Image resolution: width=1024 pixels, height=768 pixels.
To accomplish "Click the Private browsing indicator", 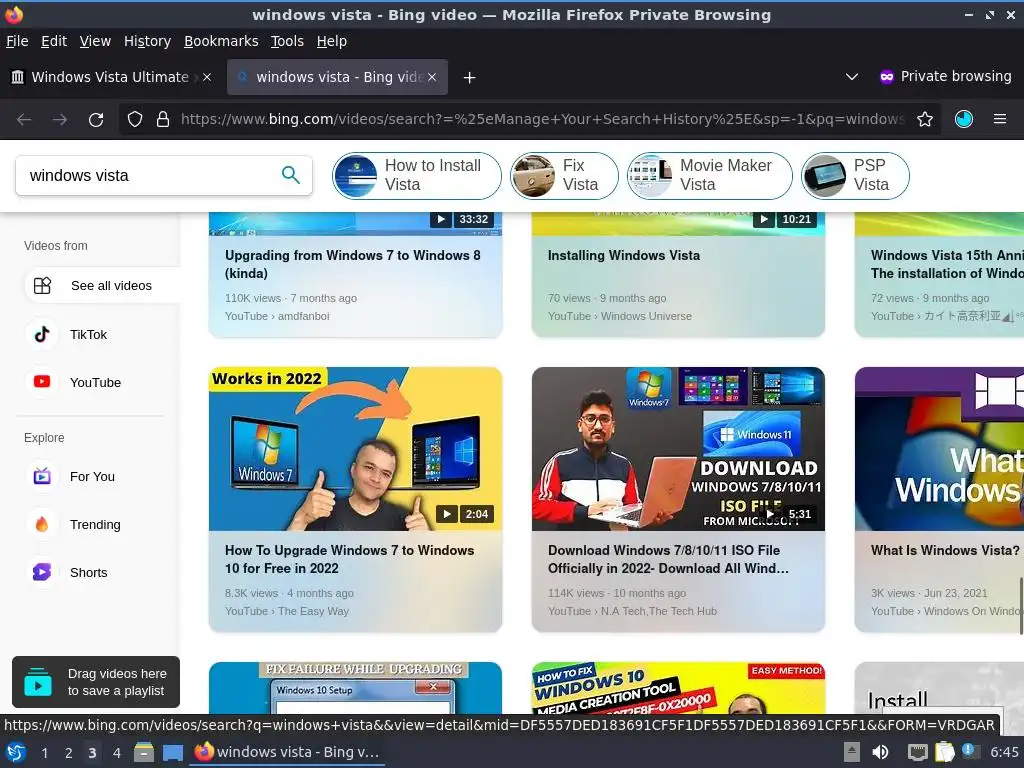I will click(x=945, y=76).
